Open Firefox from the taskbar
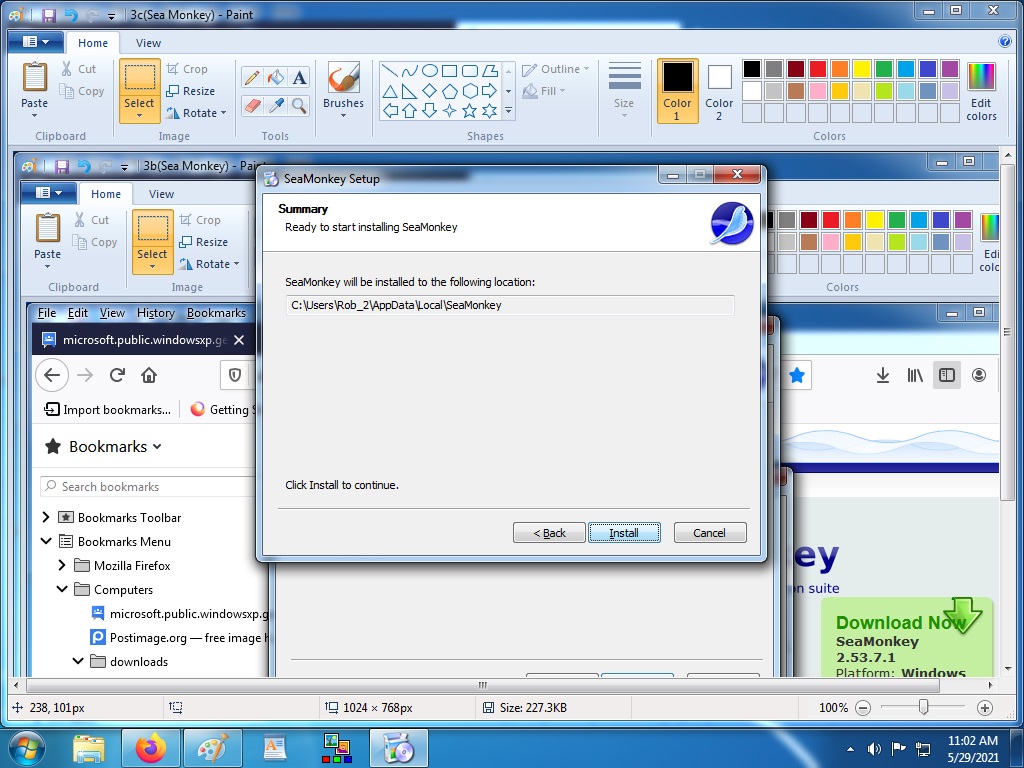The image size is (1024, 768). 151,748
